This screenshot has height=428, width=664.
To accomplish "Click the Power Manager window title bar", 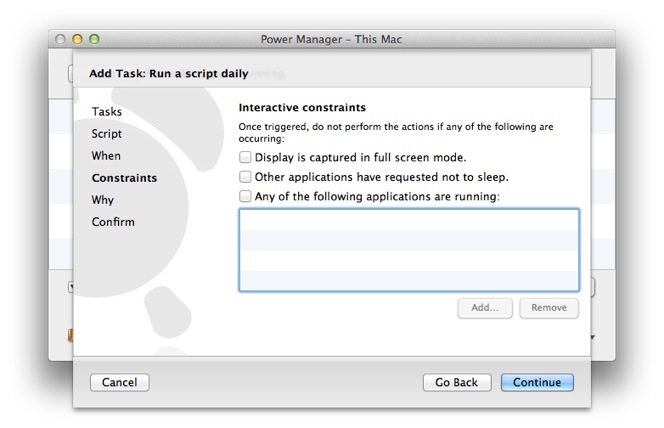I will pos(332,39).
